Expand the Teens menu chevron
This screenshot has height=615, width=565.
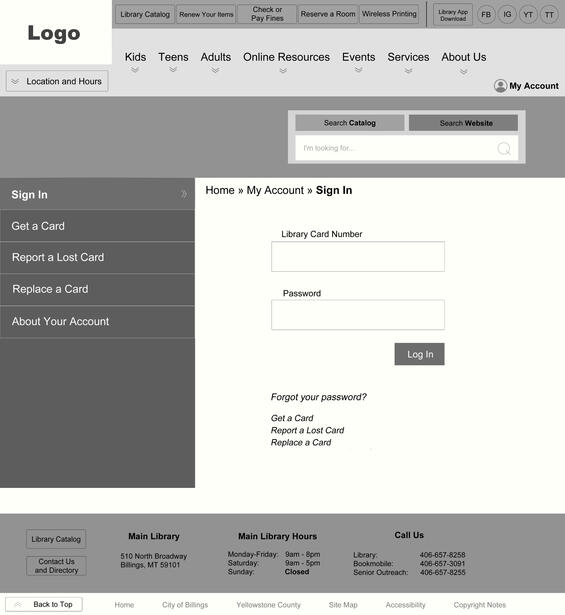(x=173, y=70)
